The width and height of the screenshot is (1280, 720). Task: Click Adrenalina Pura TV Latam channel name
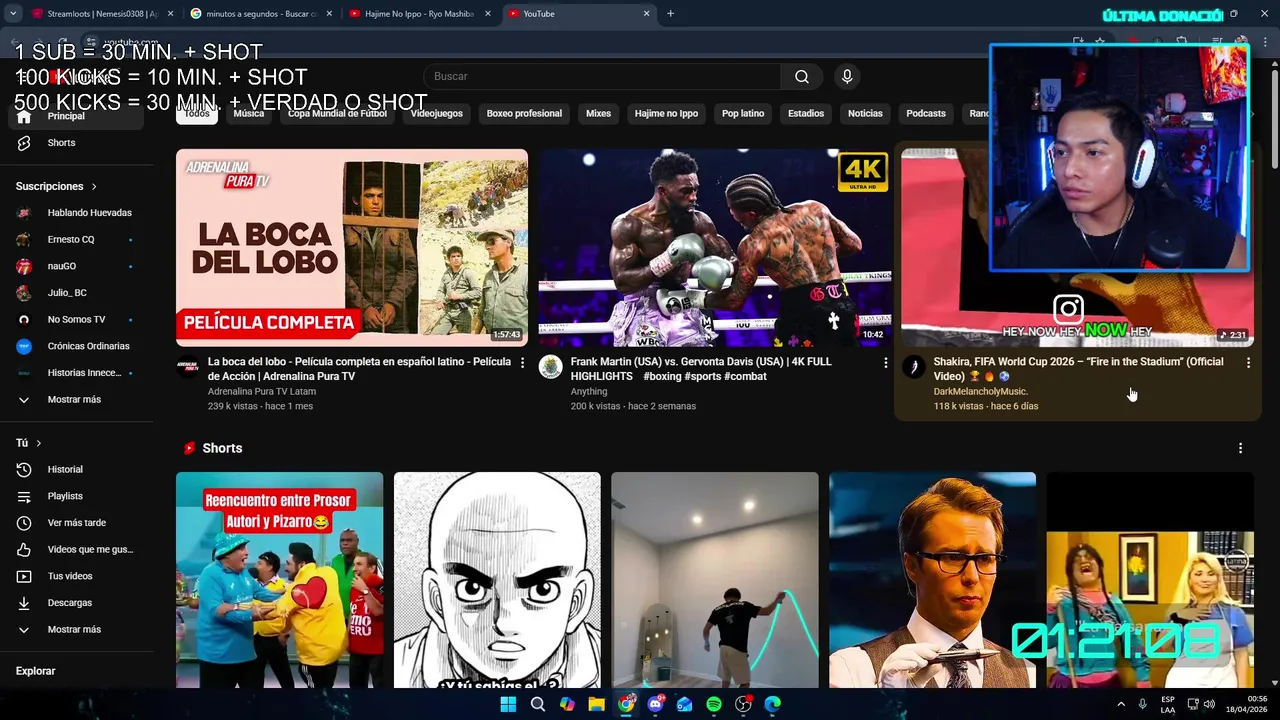click(262, 392)
